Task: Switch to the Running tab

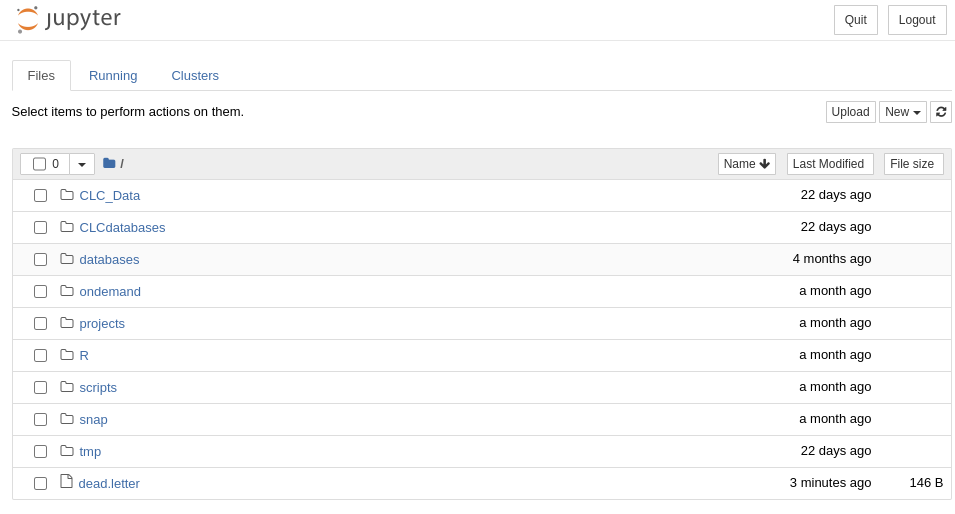Action: click(113, 75)
